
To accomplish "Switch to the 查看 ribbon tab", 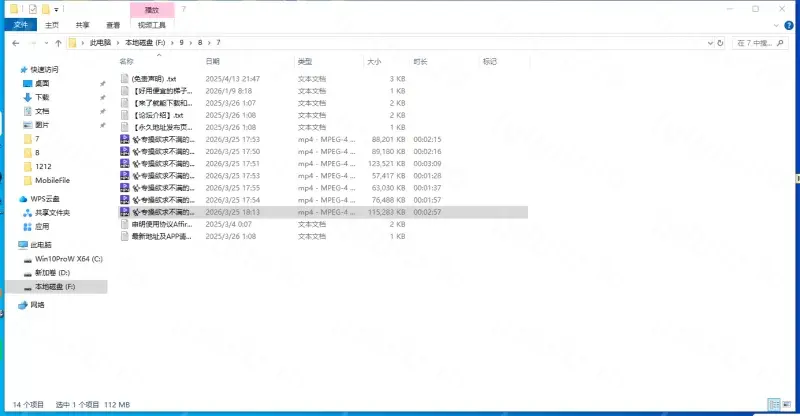I will click(113, 25).
